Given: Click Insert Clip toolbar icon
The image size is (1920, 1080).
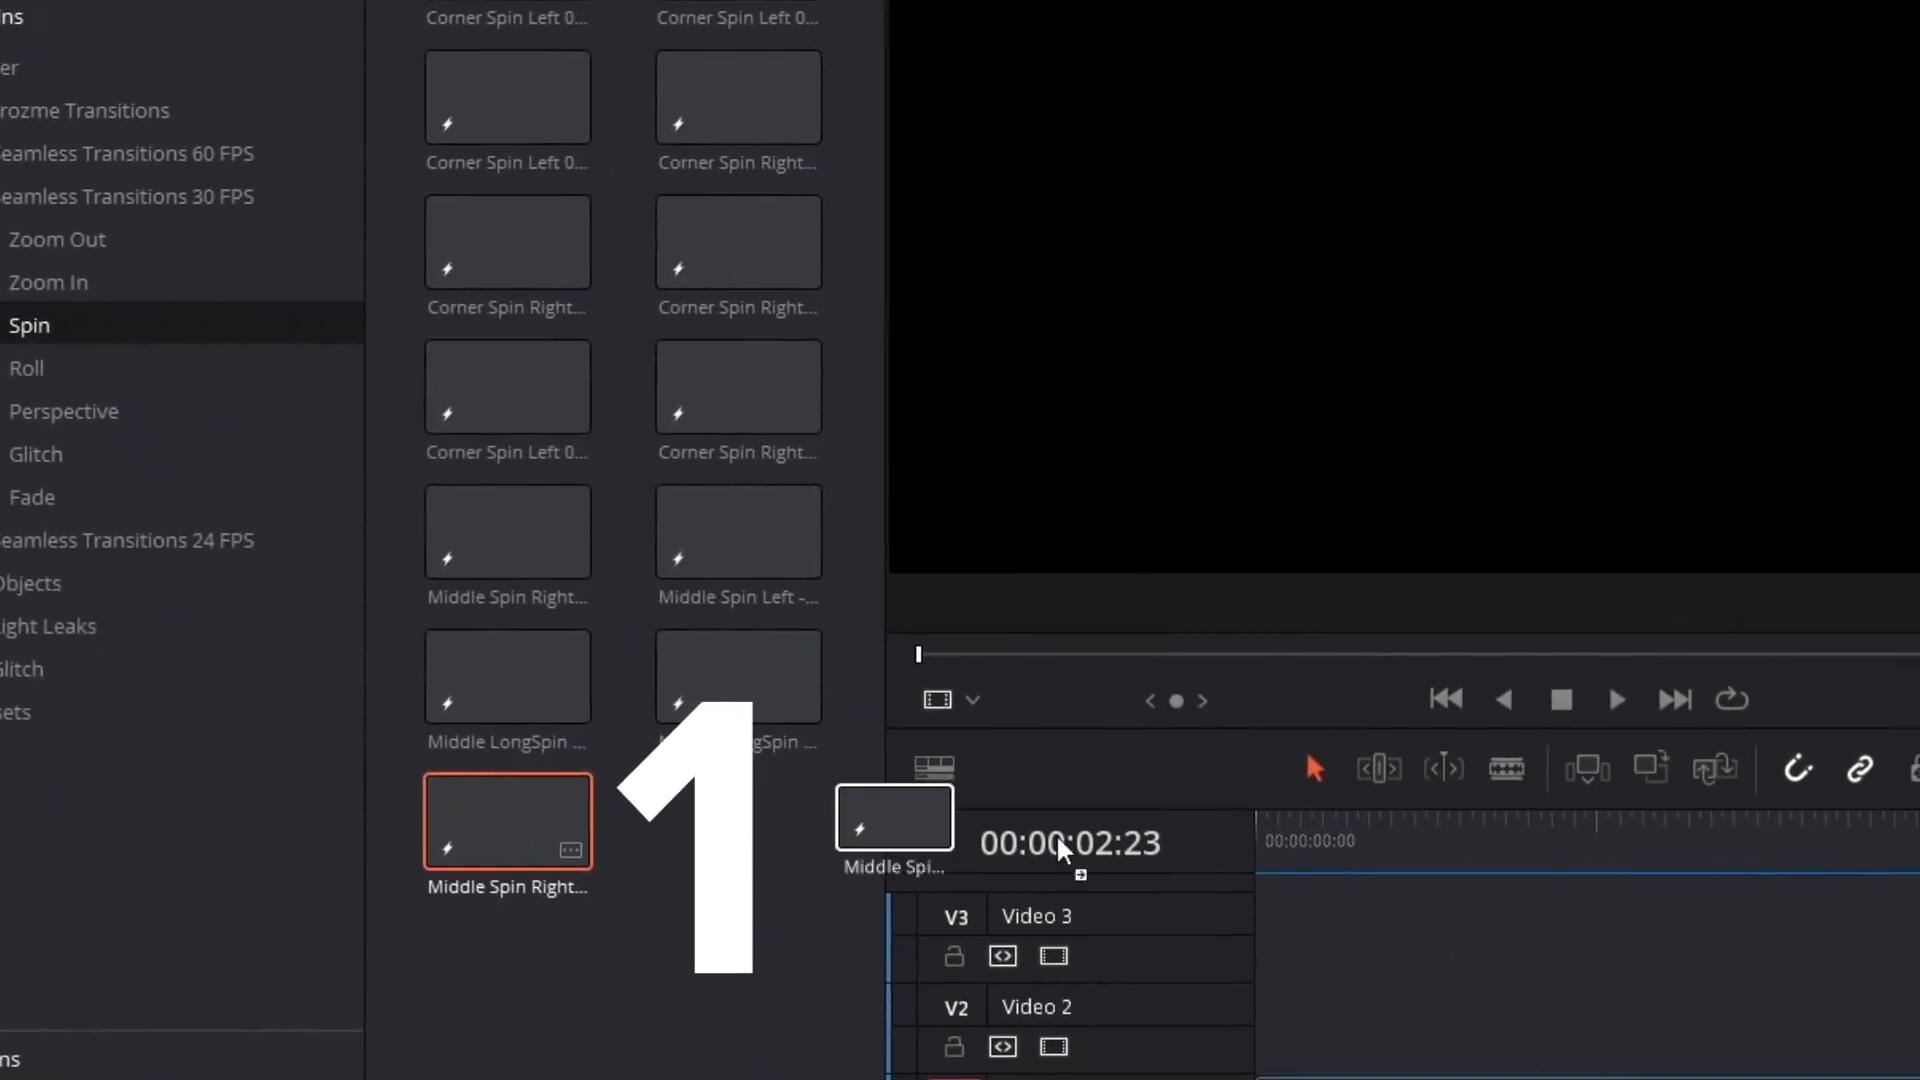Looking at the screenshot, I should [1587, 768].
